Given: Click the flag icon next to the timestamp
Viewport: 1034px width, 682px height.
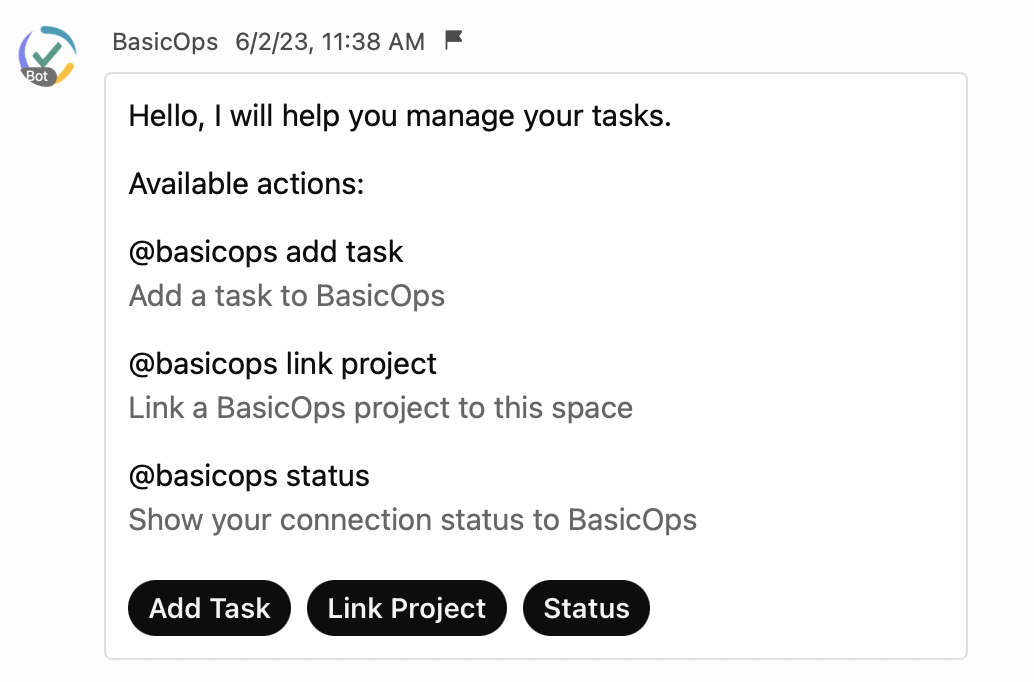Looking at the screenshot, I should coord(454,40).
